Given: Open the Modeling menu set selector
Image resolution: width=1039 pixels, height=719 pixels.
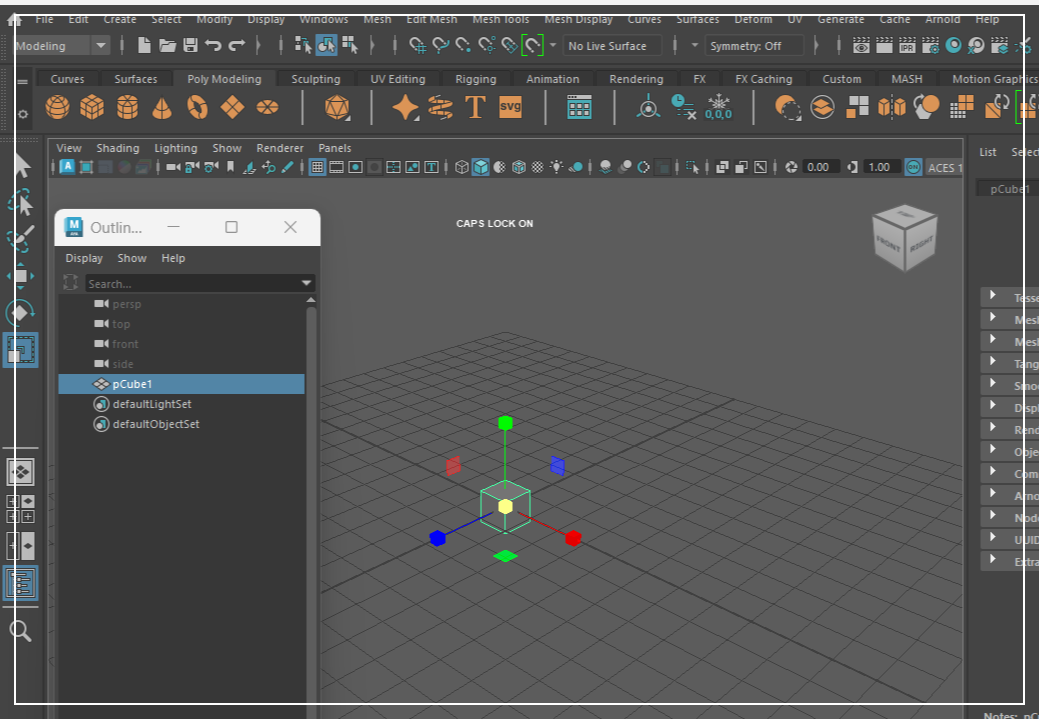Looking at the screenshot, I should click(x=60, y=45).
